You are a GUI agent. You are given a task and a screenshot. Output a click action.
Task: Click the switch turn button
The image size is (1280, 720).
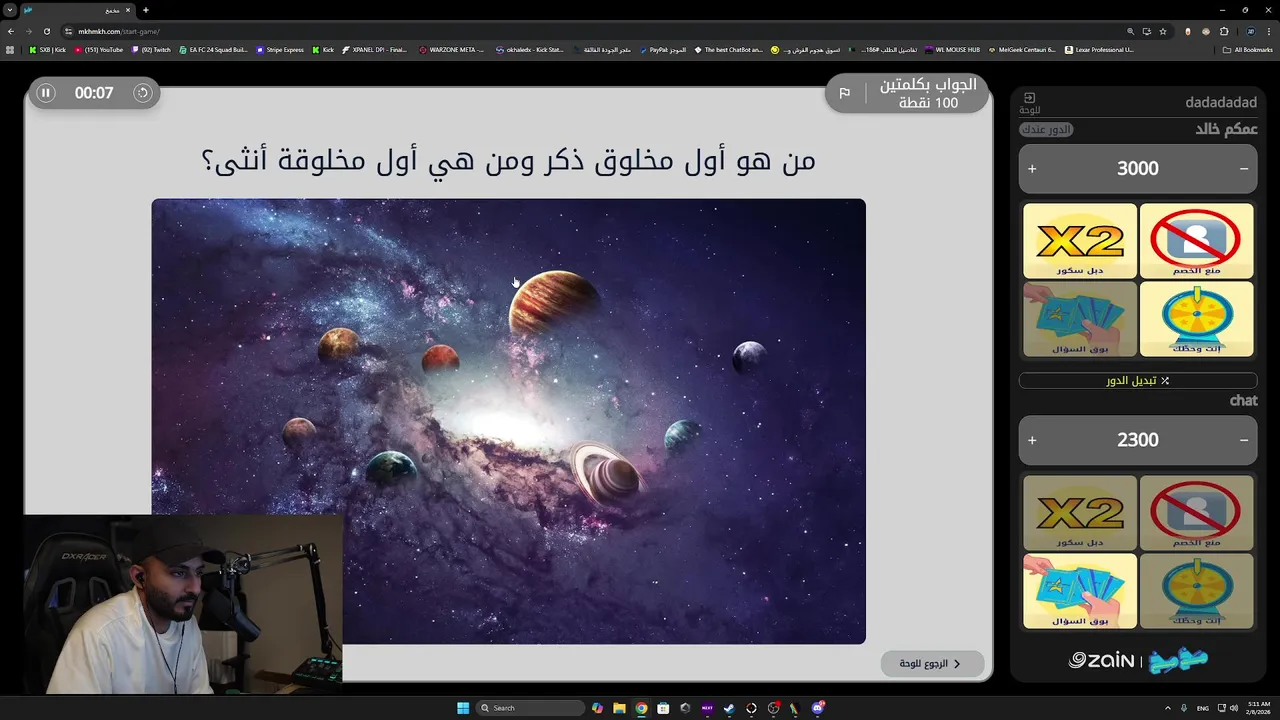tap(1138, 381)
